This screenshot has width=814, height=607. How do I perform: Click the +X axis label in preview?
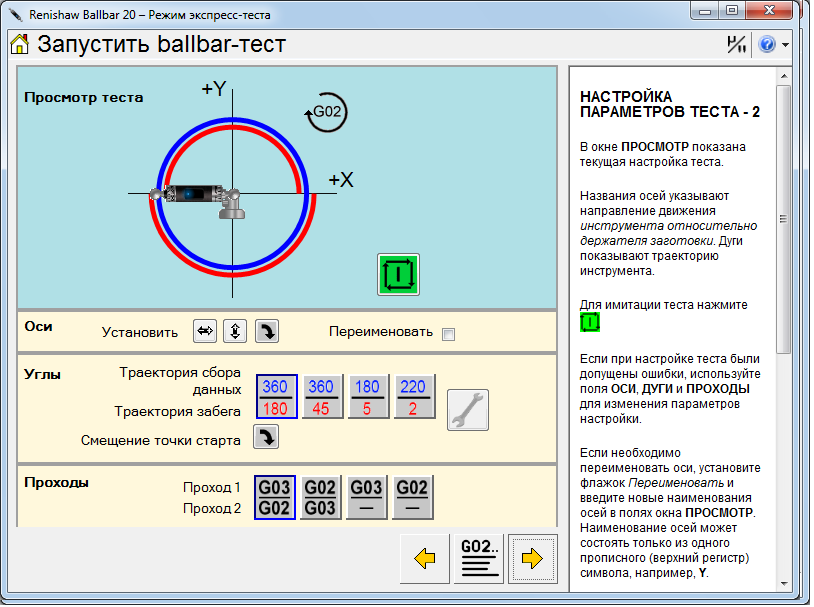(341, 180)
